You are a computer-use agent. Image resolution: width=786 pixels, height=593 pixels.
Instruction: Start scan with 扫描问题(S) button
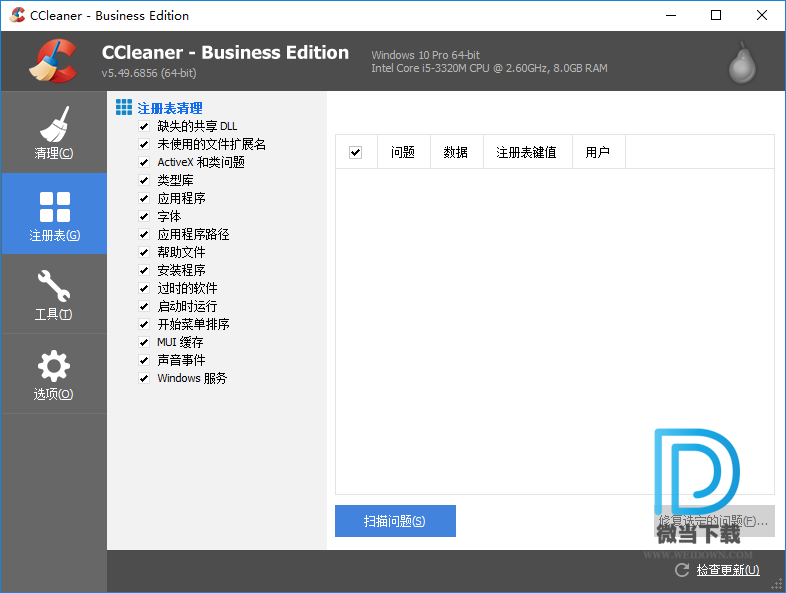point(395,521)
